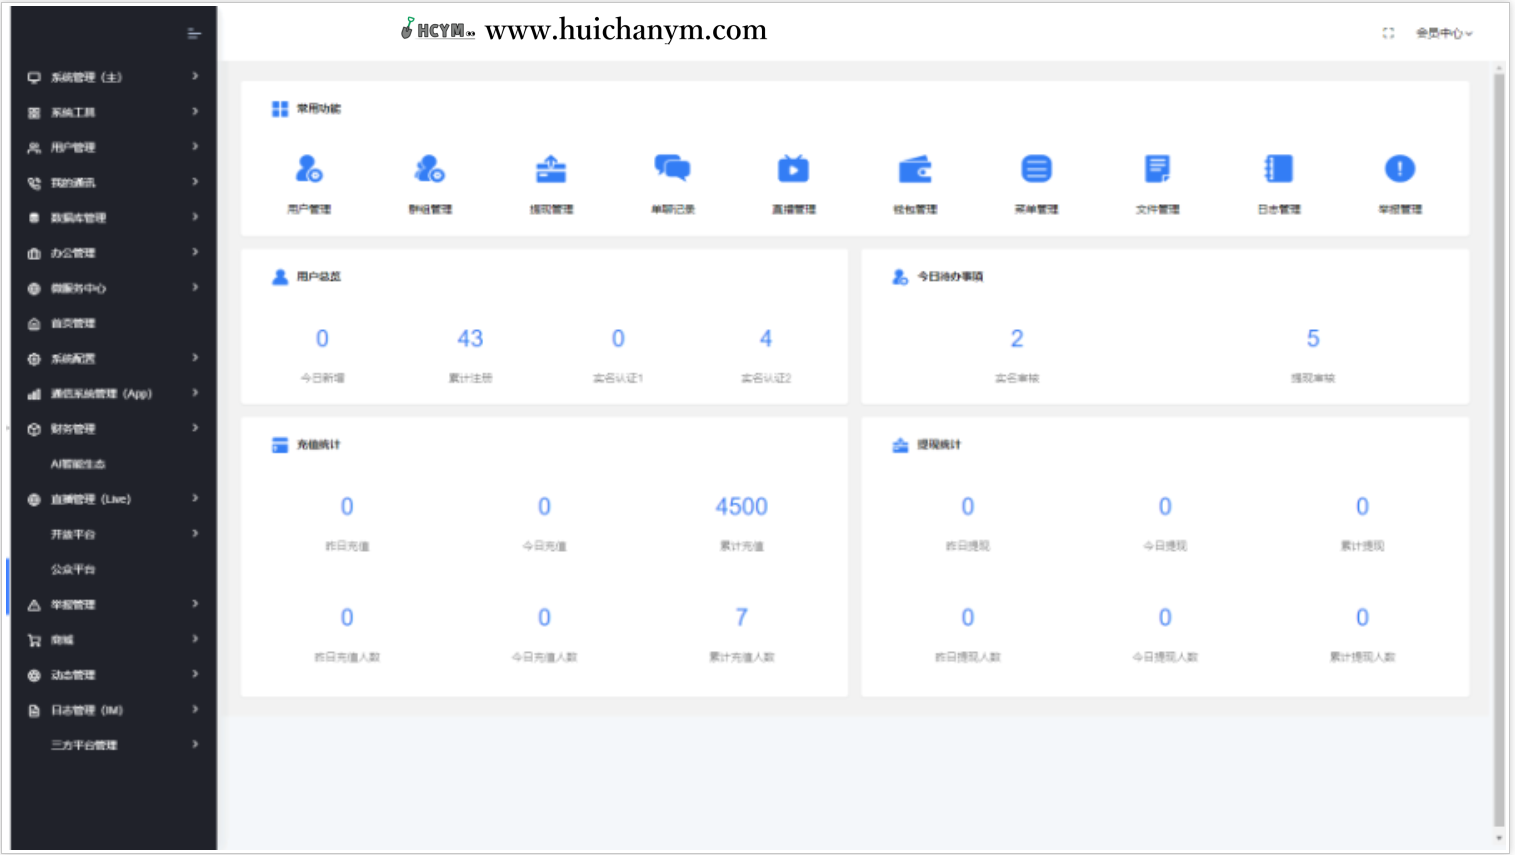Expand the 系统管理 (主) sidebar menu
The width and height of the screenshot is (1515, 855).
tap(112, 77)
